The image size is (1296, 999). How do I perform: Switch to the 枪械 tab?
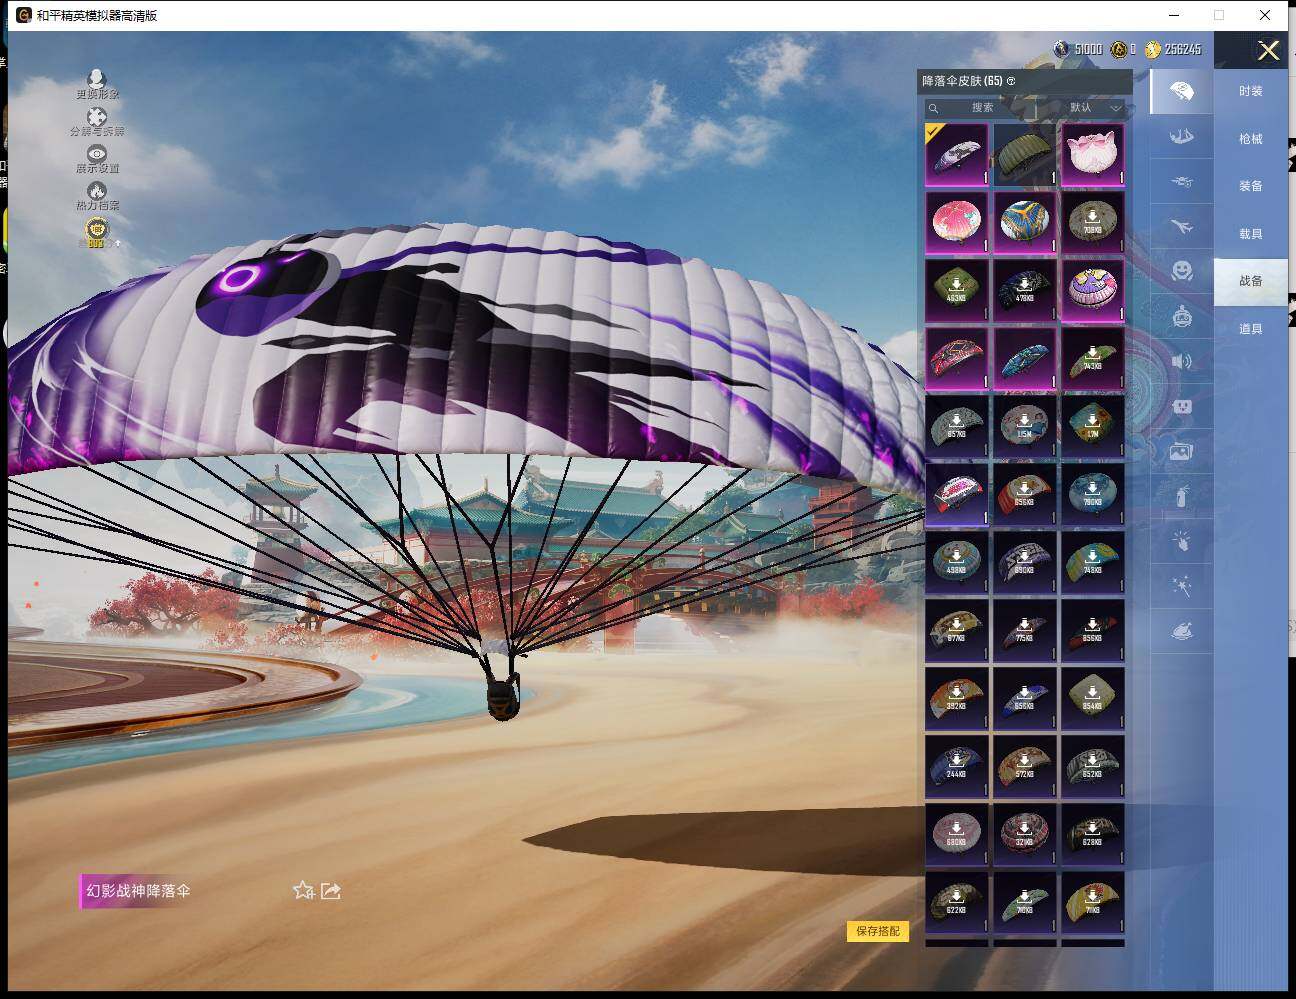coord(1250,139)
